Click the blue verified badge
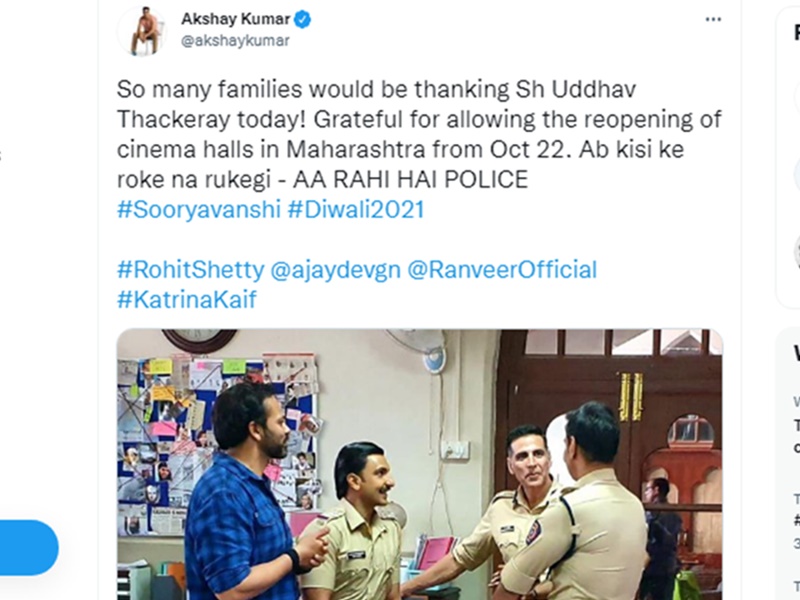 tap(303, 19)
